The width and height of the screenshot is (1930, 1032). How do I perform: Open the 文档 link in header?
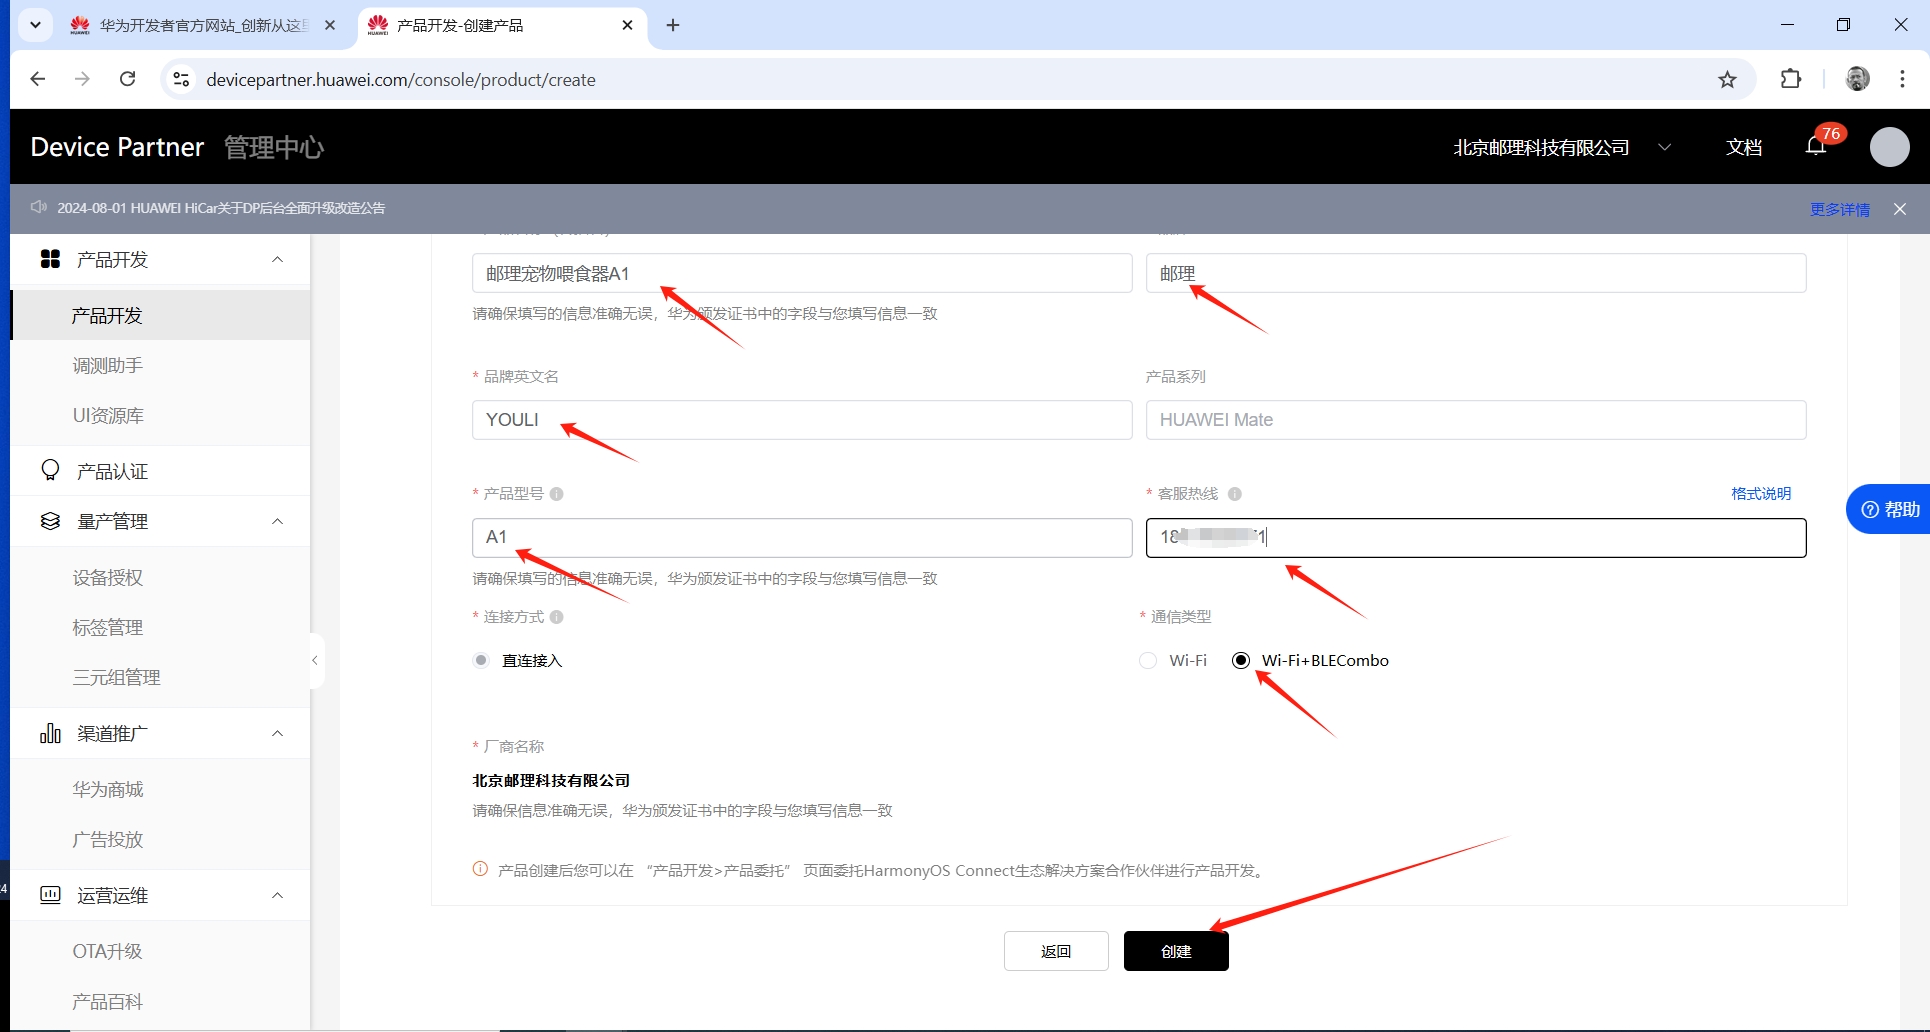pyautogui.click(x=1744, y=147)
